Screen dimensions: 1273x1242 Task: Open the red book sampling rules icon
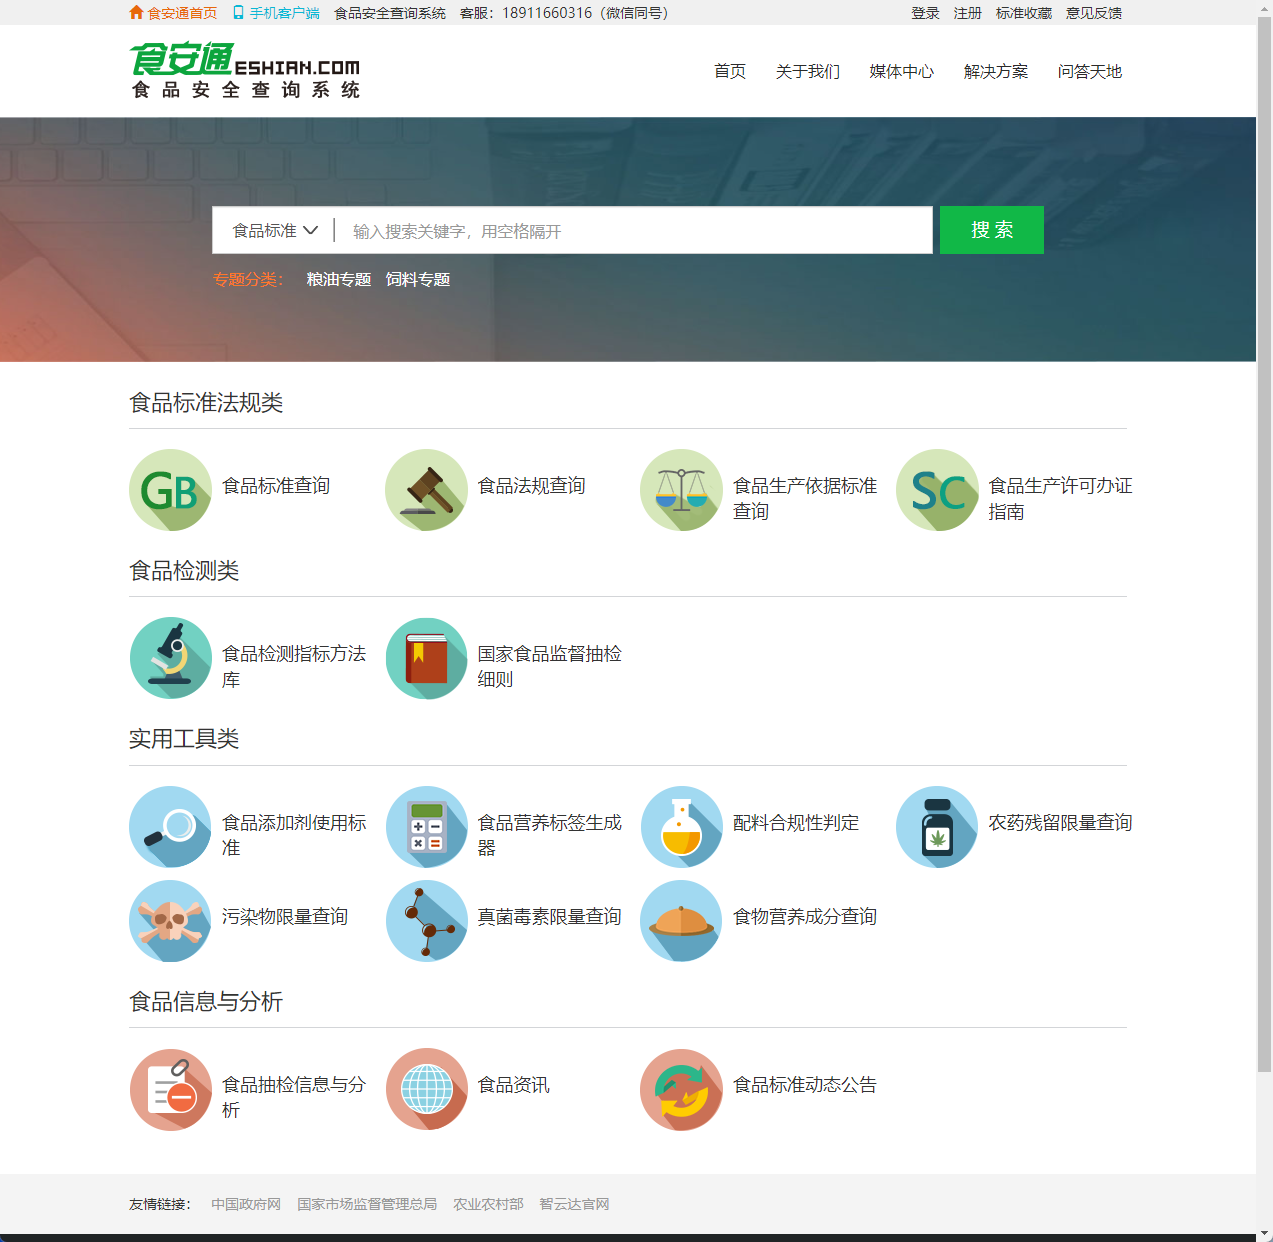(x=426, y=658)
